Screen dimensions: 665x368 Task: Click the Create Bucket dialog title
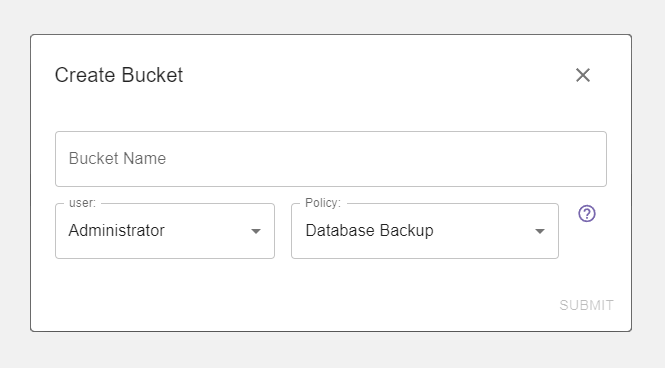click(x=119, y=75)
